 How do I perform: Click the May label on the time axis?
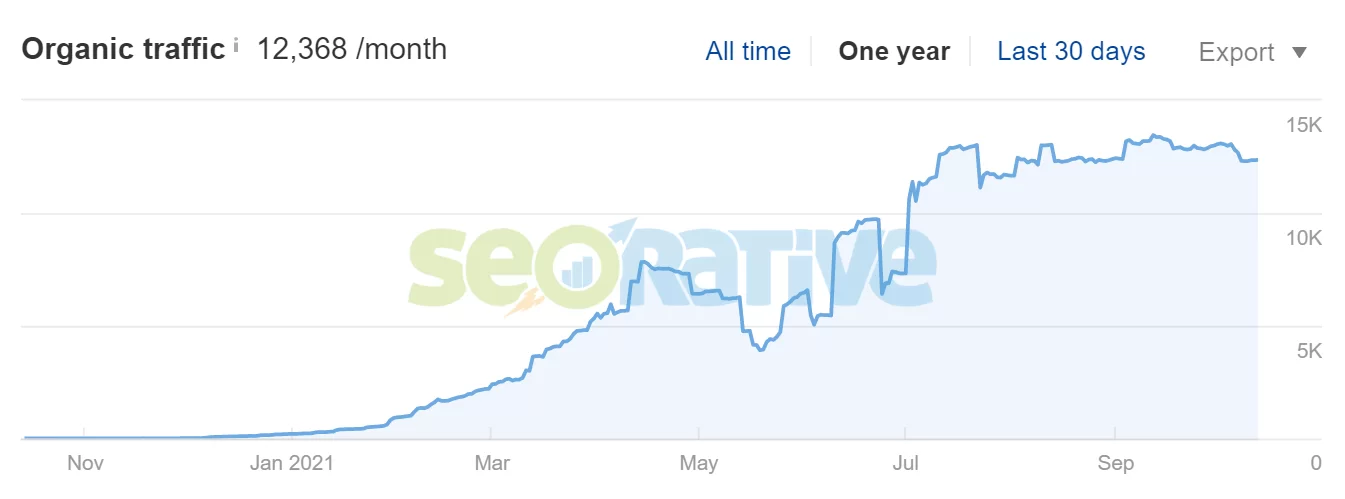(698, 463)
